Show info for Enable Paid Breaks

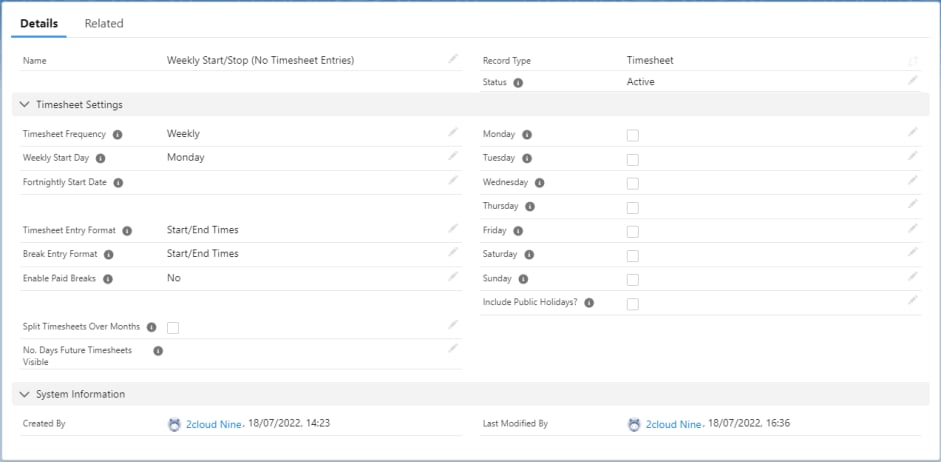pos(107,279)
